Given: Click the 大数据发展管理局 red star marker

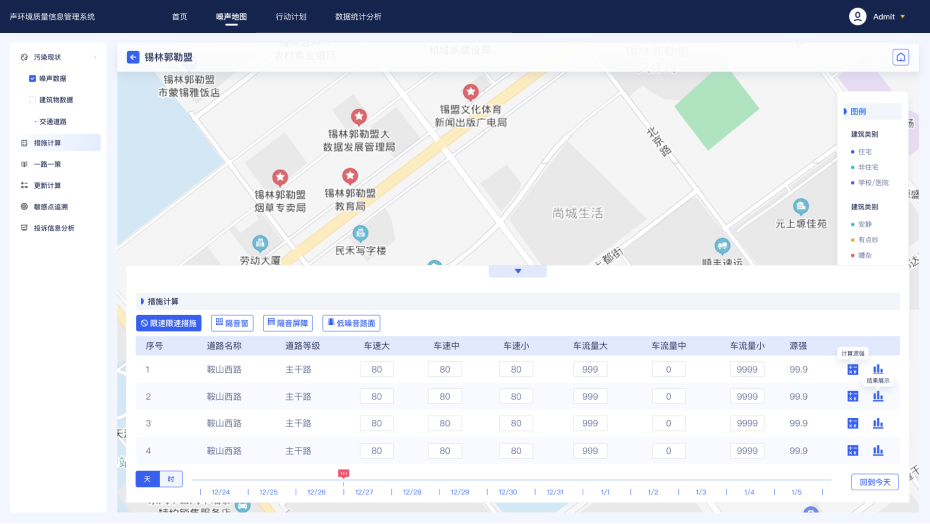Looking at the screenshot, I should coord(358,116).
